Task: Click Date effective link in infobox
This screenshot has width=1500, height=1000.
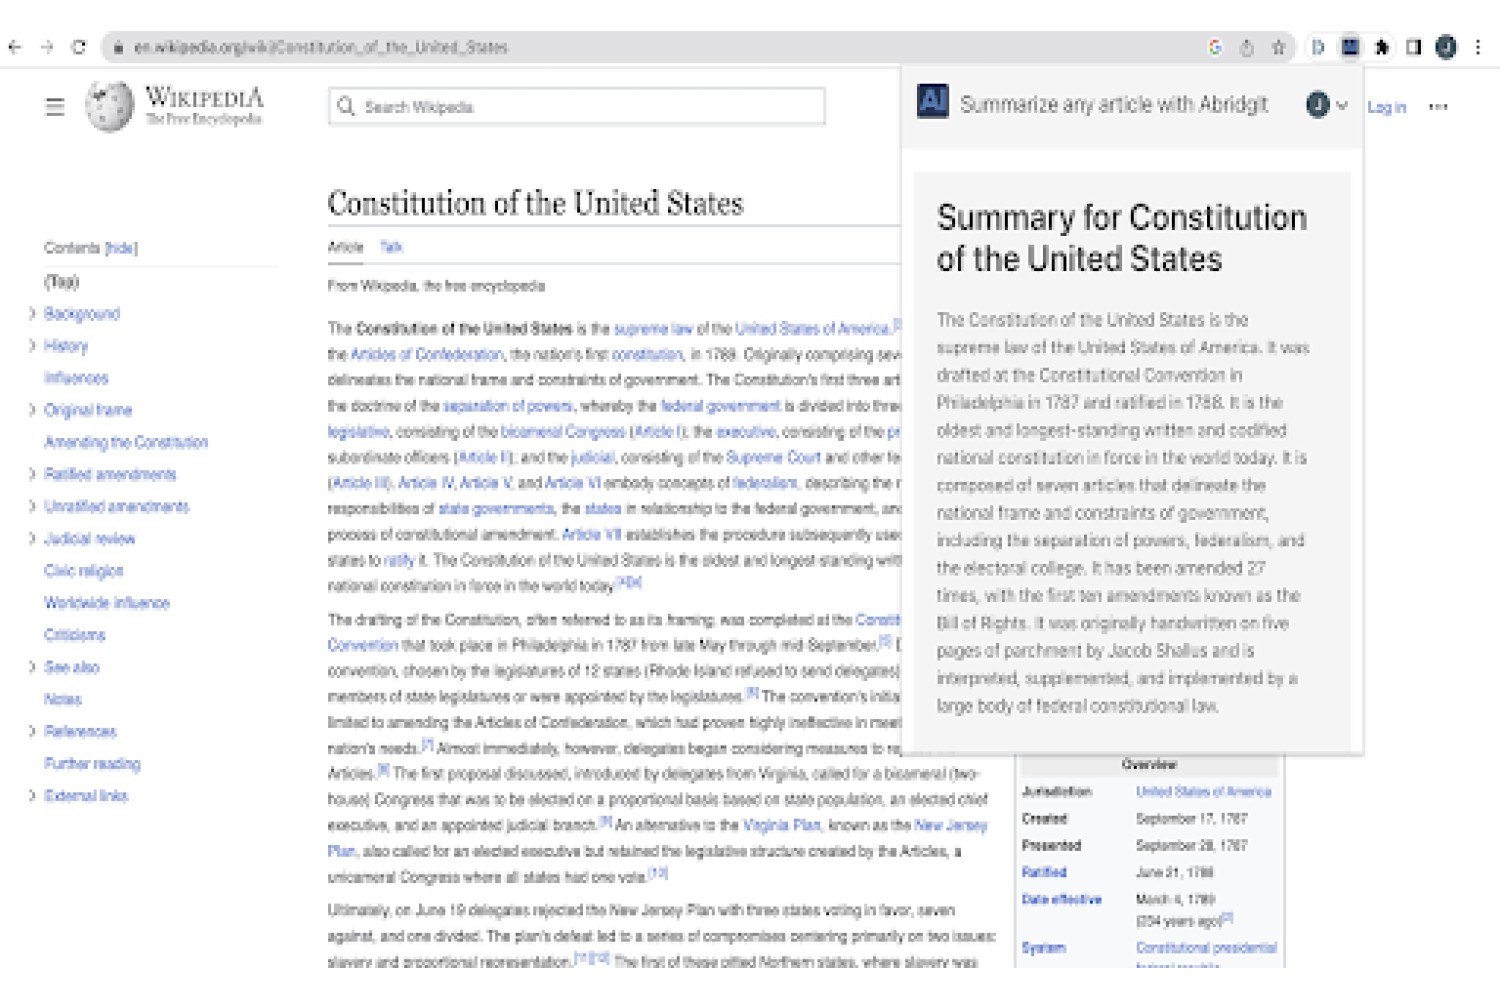Action: tap(1061, 899)
